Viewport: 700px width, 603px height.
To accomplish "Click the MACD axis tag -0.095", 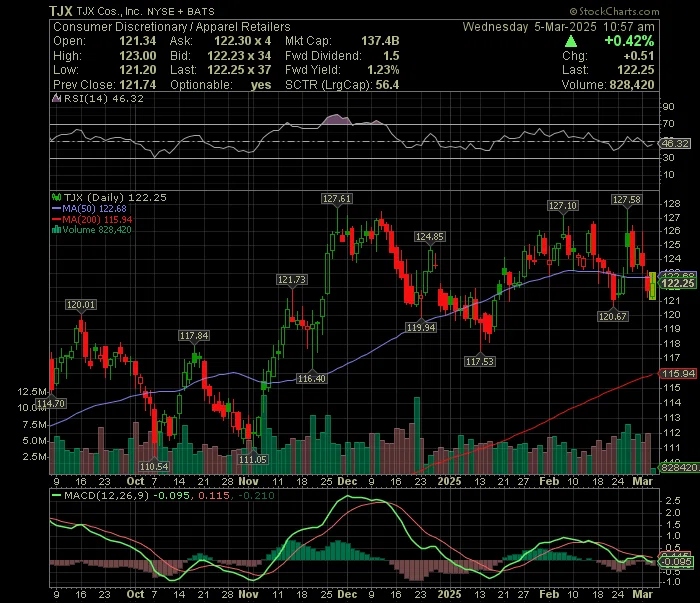I will point(677,561).
